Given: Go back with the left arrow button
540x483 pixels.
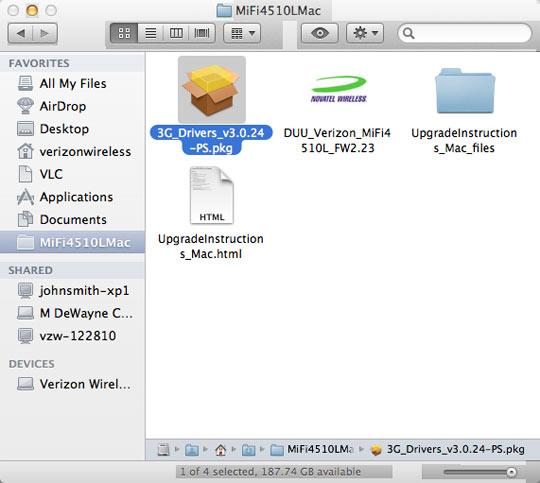Looking at the screenshot, I should click(x=20, y=33).
